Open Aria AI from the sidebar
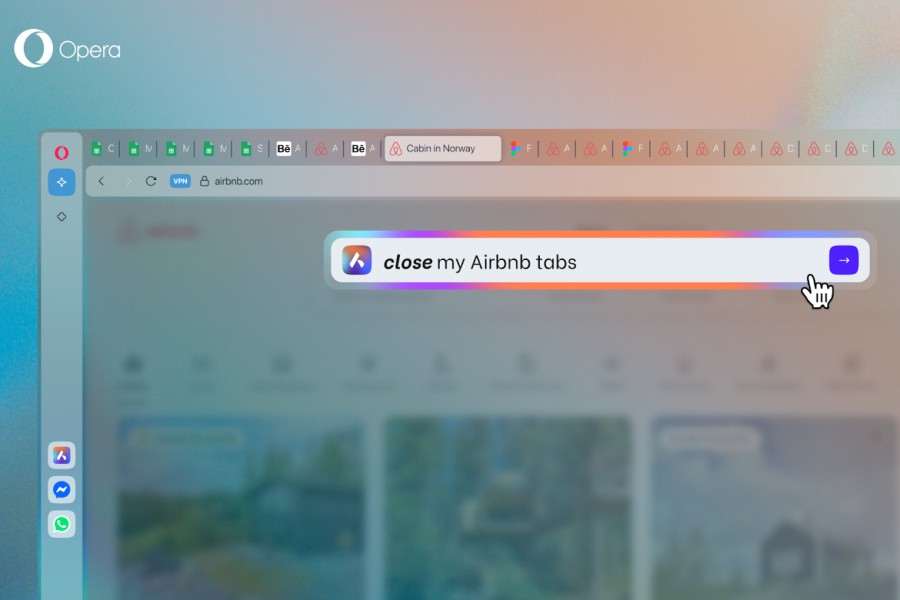Viewport: 900px width, 600px height. click(x=61, y=455)
